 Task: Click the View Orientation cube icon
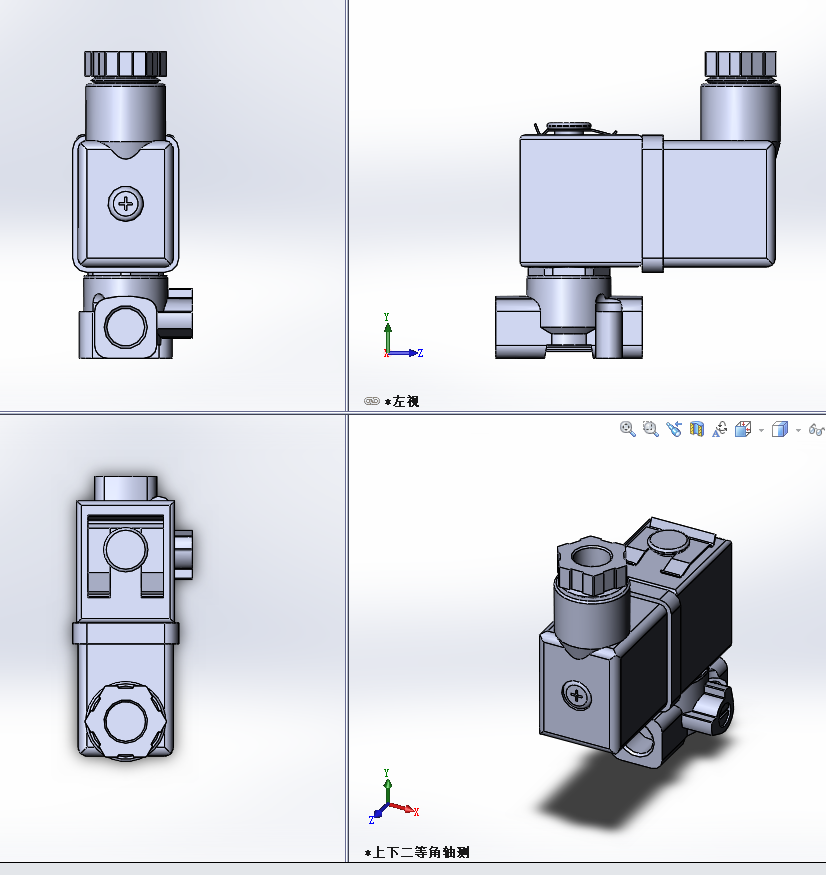pyautogui.click(x=743, y=429)
